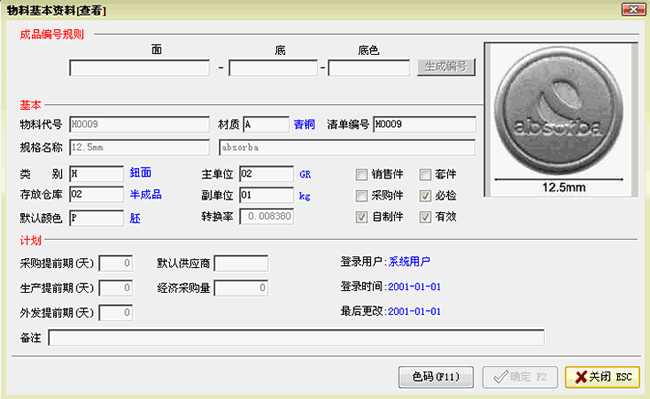Click the 规格名称 field showing 12.5mm
The width and height of the screenshot is (650, 399).
point(139,148)
